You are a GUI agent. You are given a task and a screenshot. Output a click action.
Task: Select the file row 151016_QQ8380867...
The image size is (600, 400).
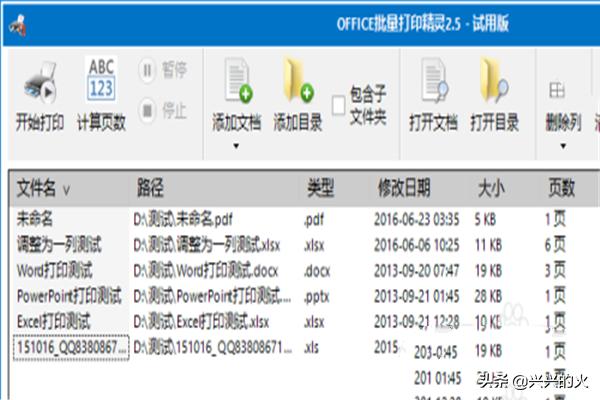(x=71, y=348)
